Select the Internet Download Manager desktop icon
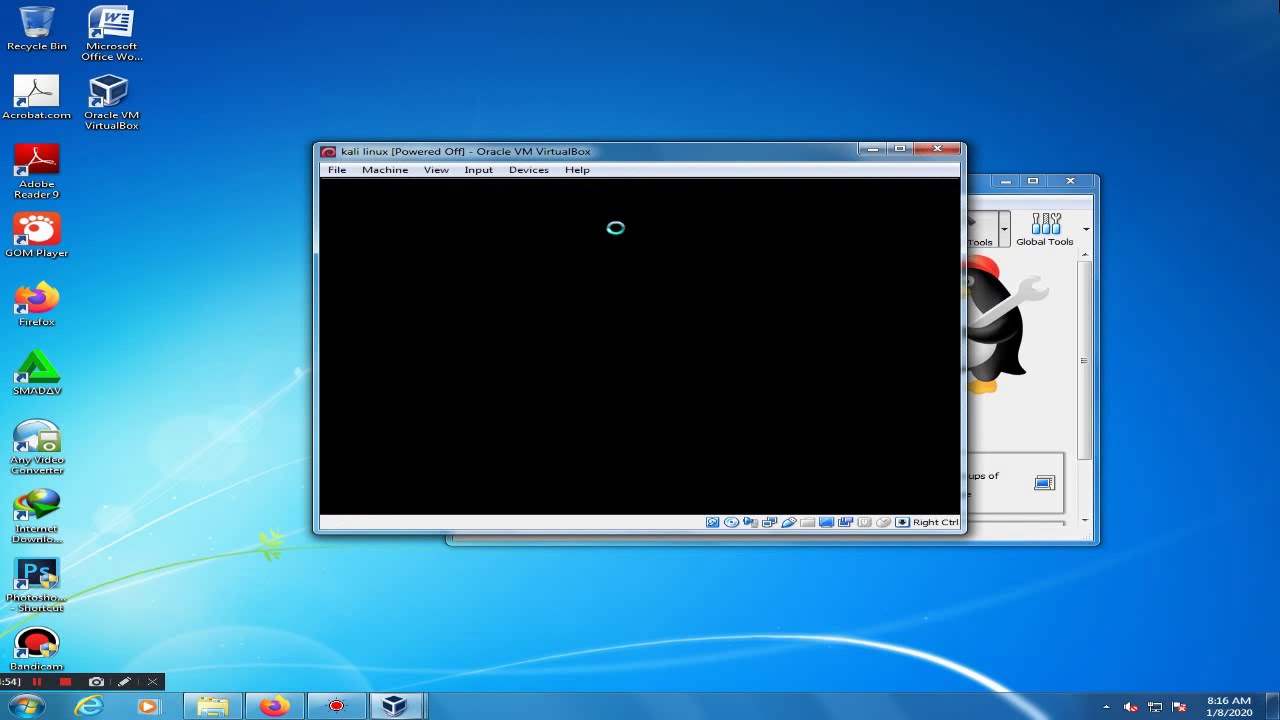 click(37, 516)
